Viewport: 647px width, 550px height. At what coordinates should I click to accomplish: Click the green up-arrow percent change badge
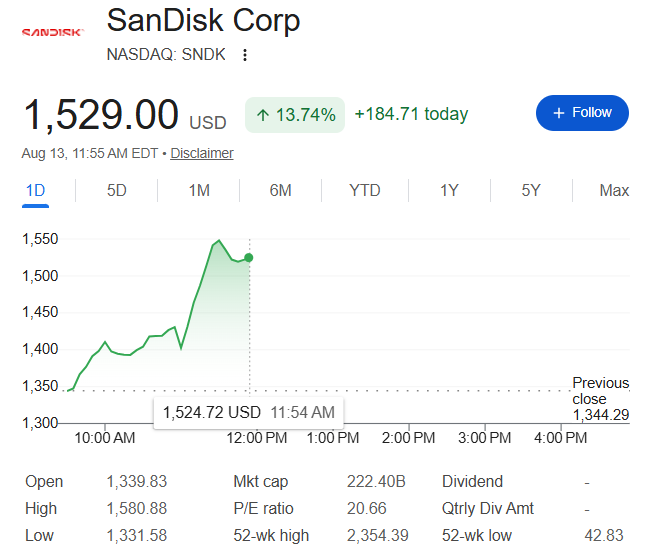click(295, 115)
